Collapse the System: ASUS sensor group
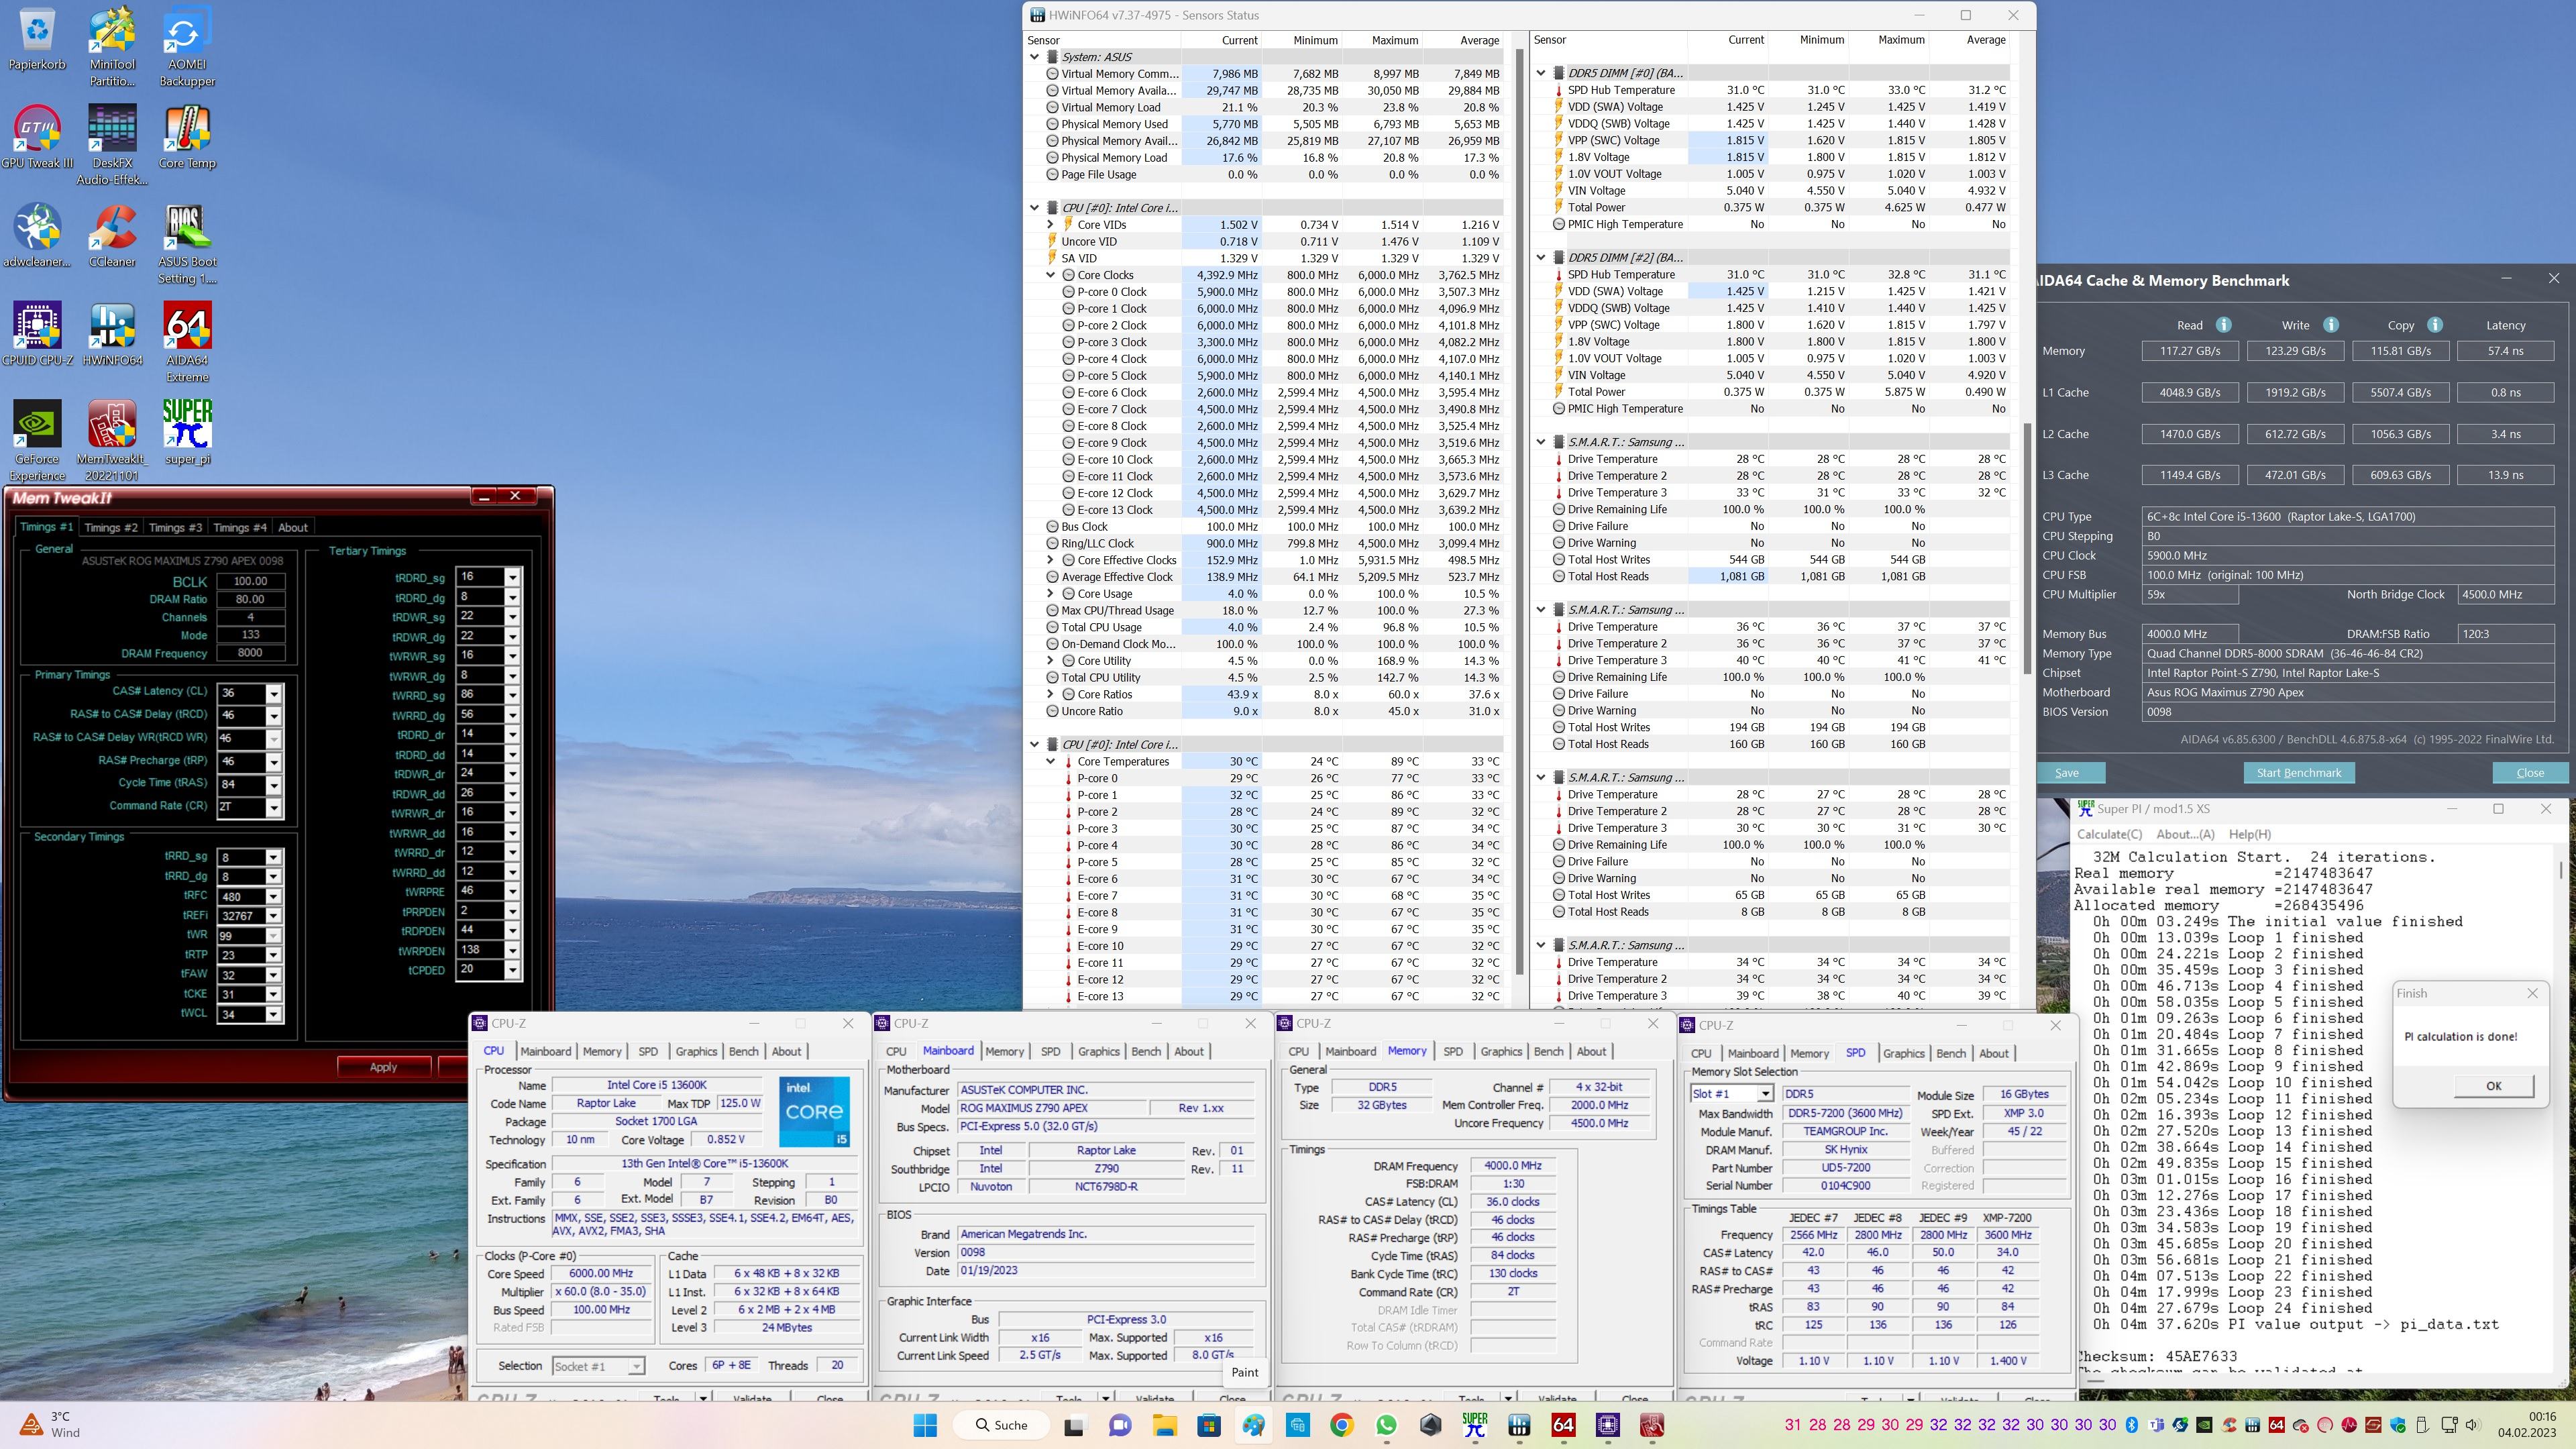The height and width of the screenshot is (1449, 2576). (x=1035, y=57)
